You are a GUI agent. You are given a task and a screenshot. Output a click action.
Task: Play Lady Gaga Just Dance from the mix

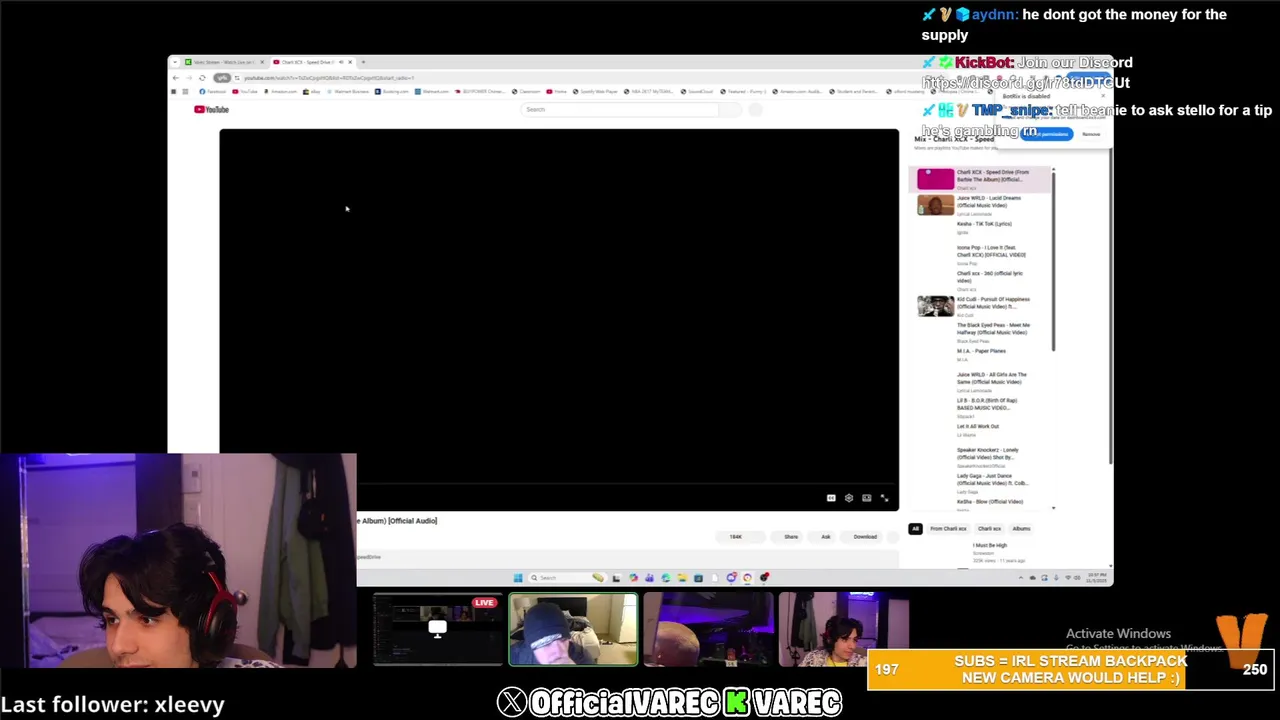coord(982,483)
